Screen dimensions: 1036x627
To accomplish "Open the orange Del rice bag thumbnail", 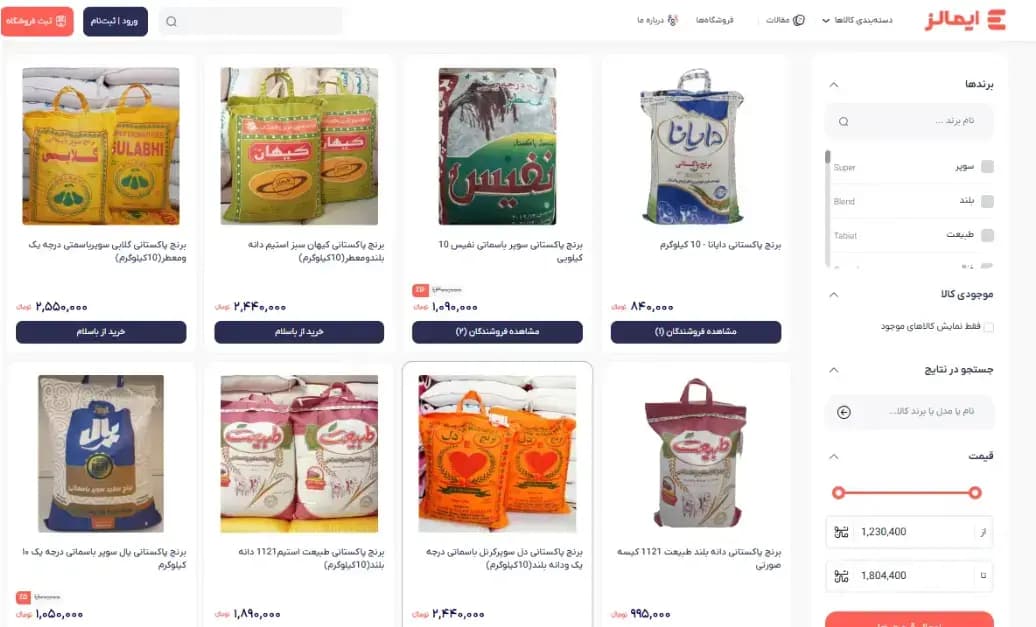I will pos(498,454).
